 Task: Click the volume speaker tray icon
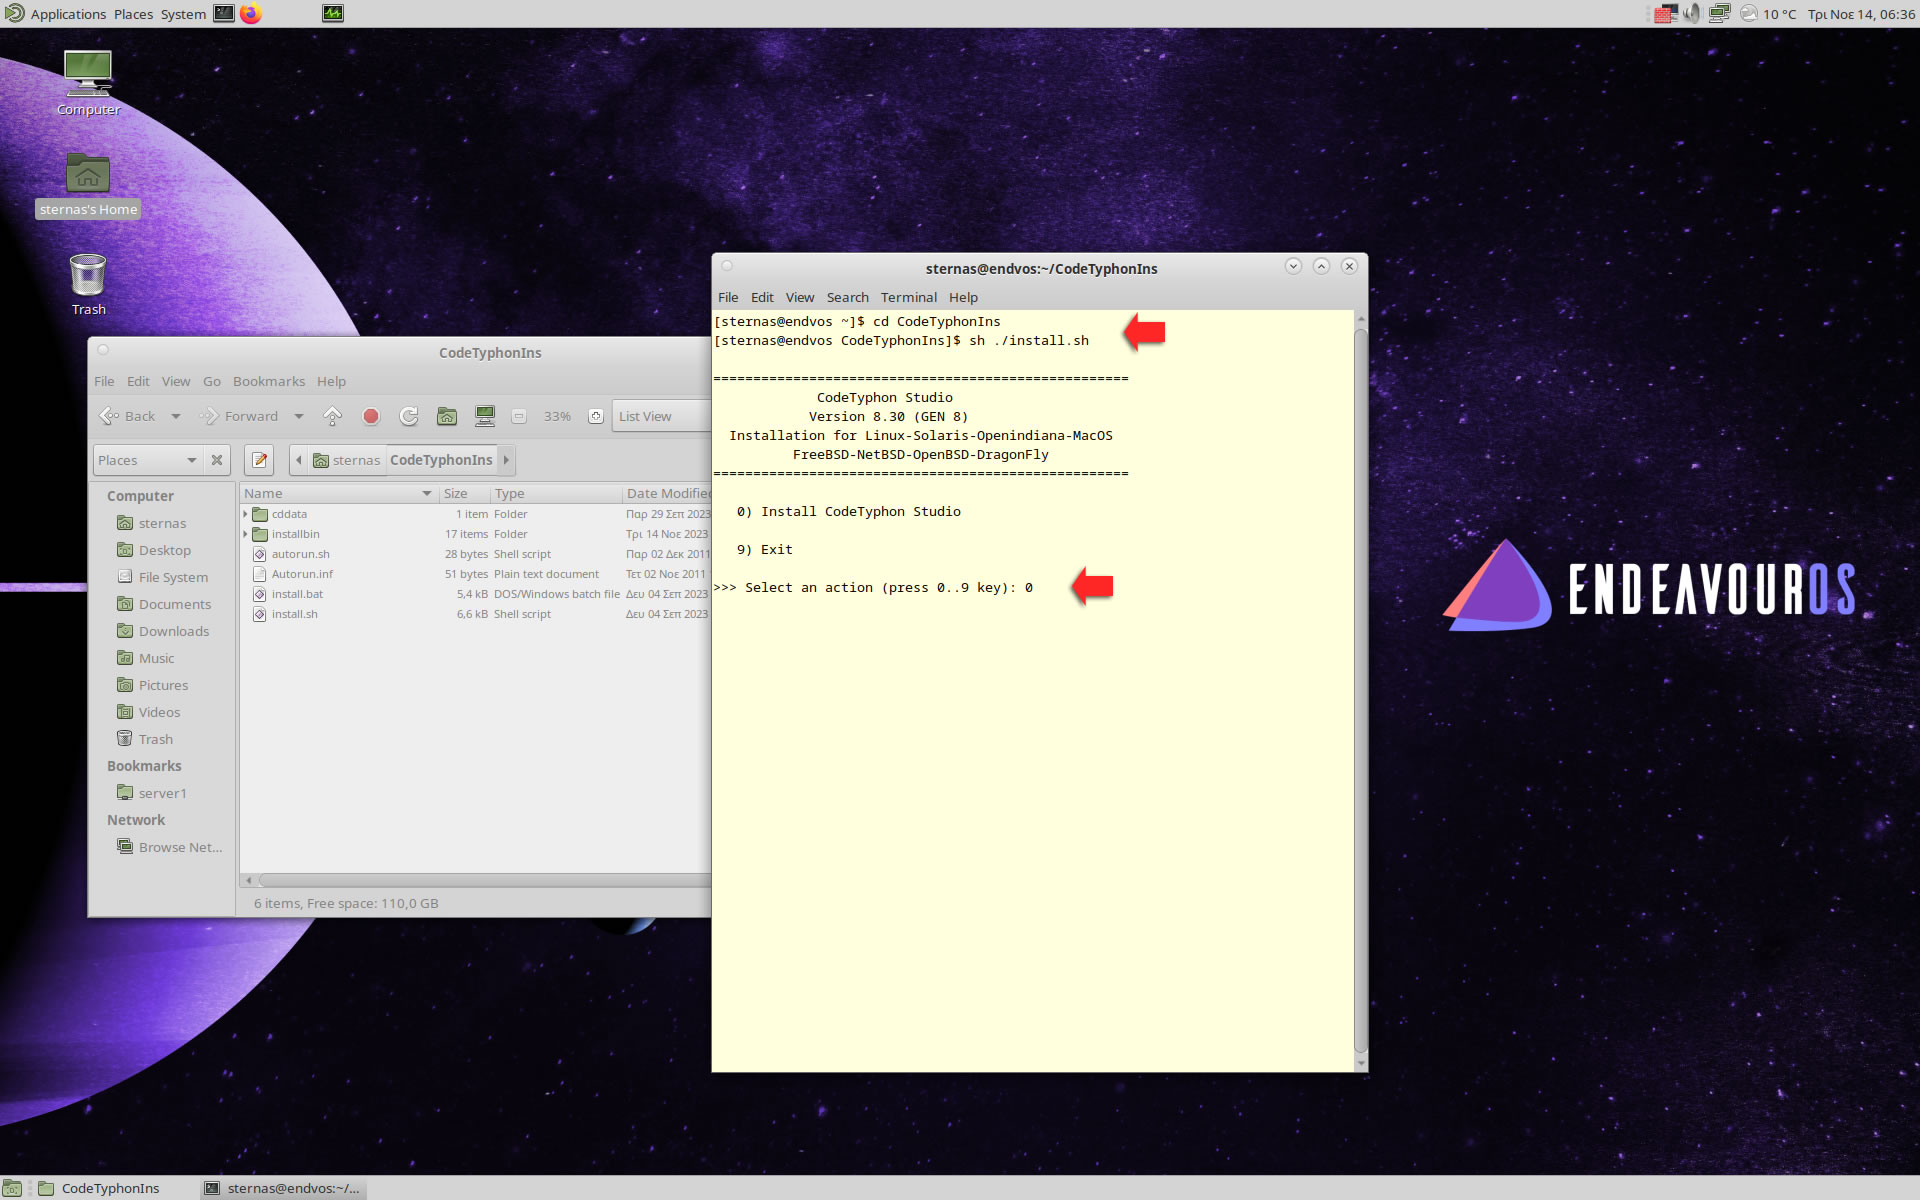point(1692,13)
